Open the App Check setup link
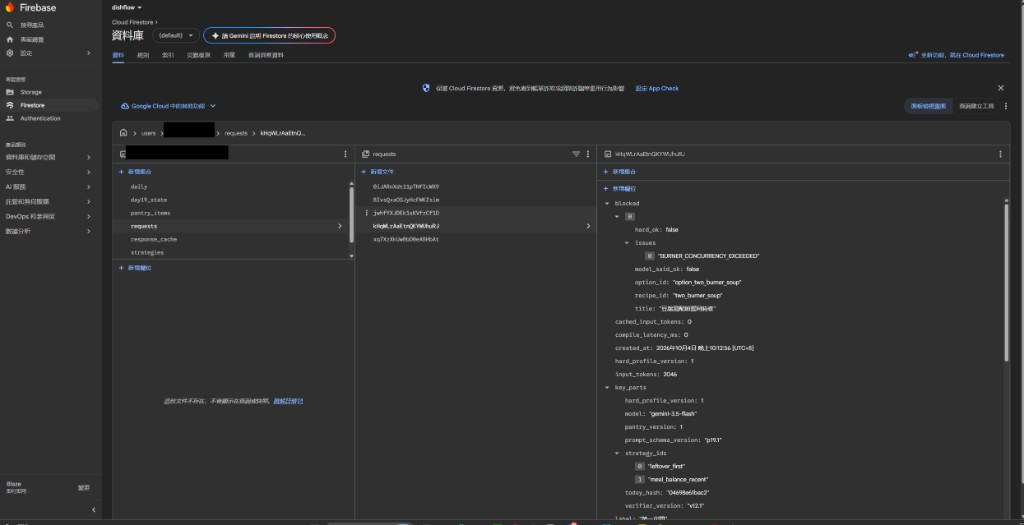 pyautogui.click(x=657, y=88)
